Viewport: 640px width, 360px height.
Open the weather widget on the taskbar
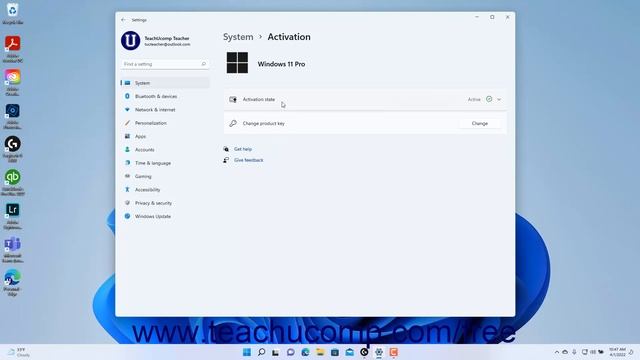[x=19, y=352]
